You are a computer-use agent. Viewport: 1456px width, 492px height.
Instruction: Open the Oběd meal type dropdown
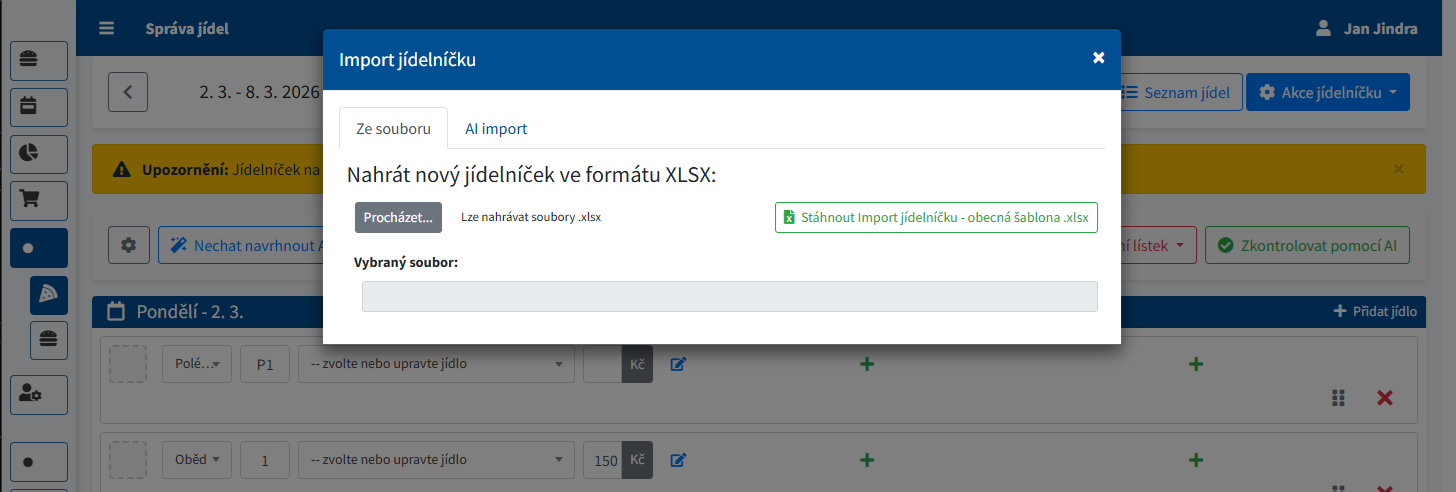pyautogui.click(x=197, y=460)
